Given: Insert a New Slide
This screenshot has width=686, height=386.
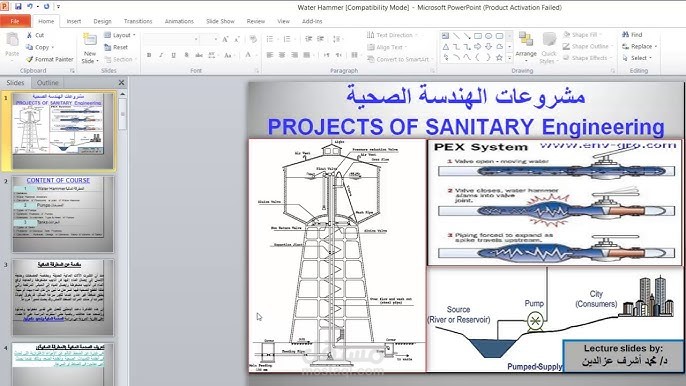Looking at the screenshot, I should [90, 48].
